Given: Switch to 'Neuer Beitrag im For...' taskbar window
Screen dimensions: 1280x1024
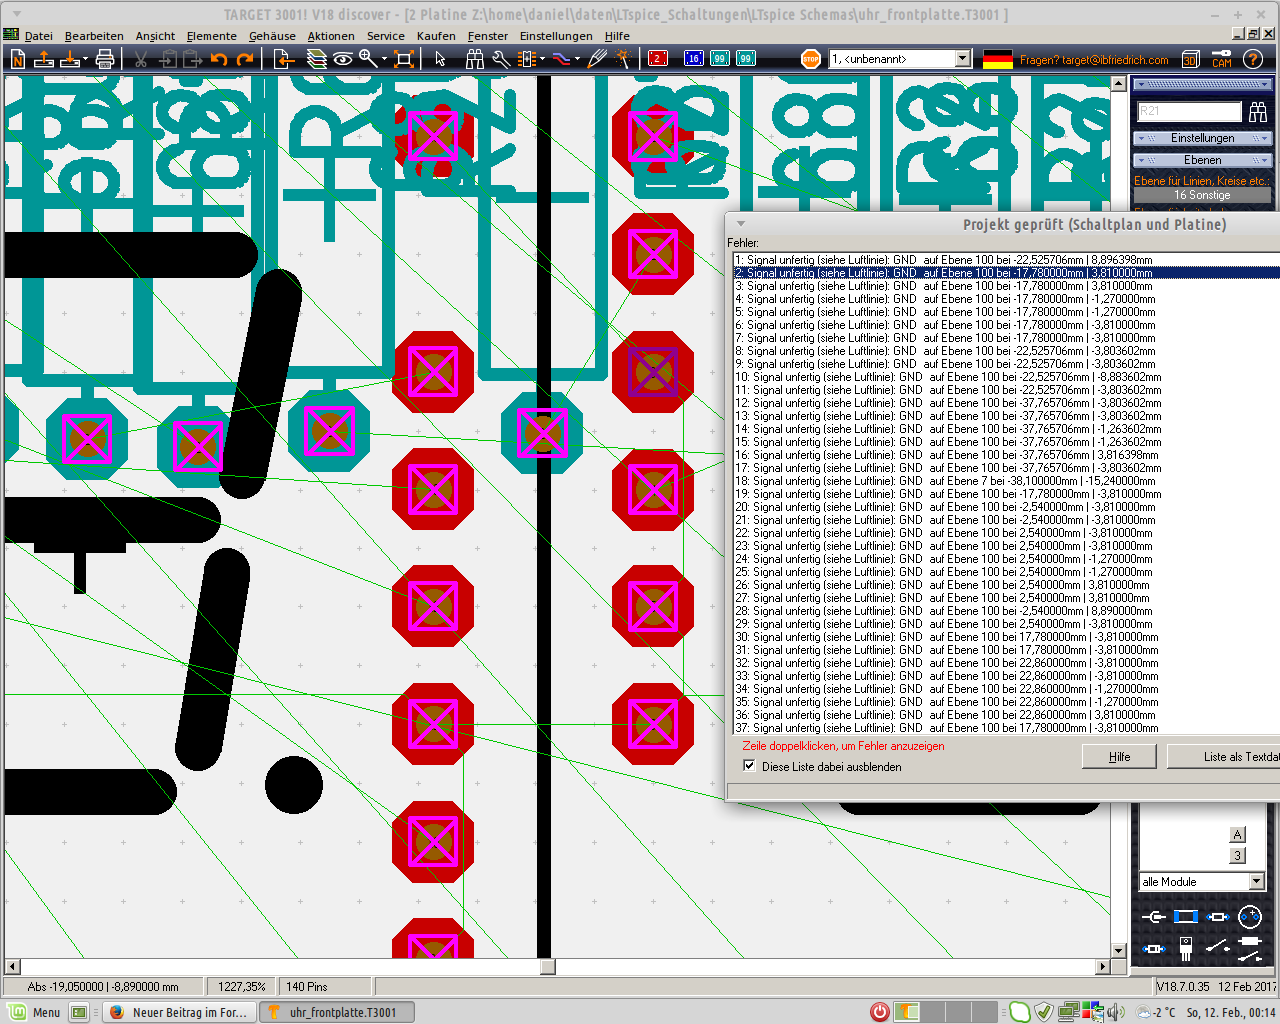Looking at the screenshot, I should (x=178, y=1012).
